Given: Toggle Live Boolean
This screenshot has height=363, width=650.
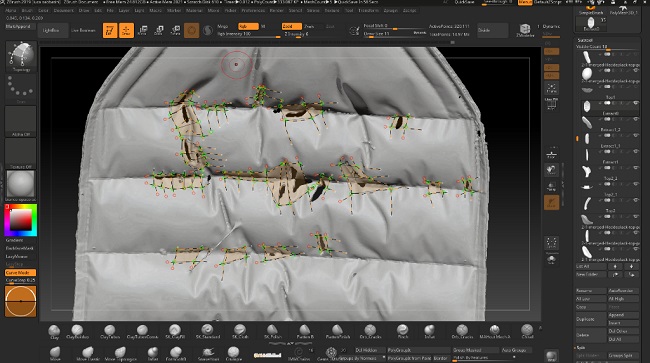Looking at the screenshot, I should (x=83, y=30).
